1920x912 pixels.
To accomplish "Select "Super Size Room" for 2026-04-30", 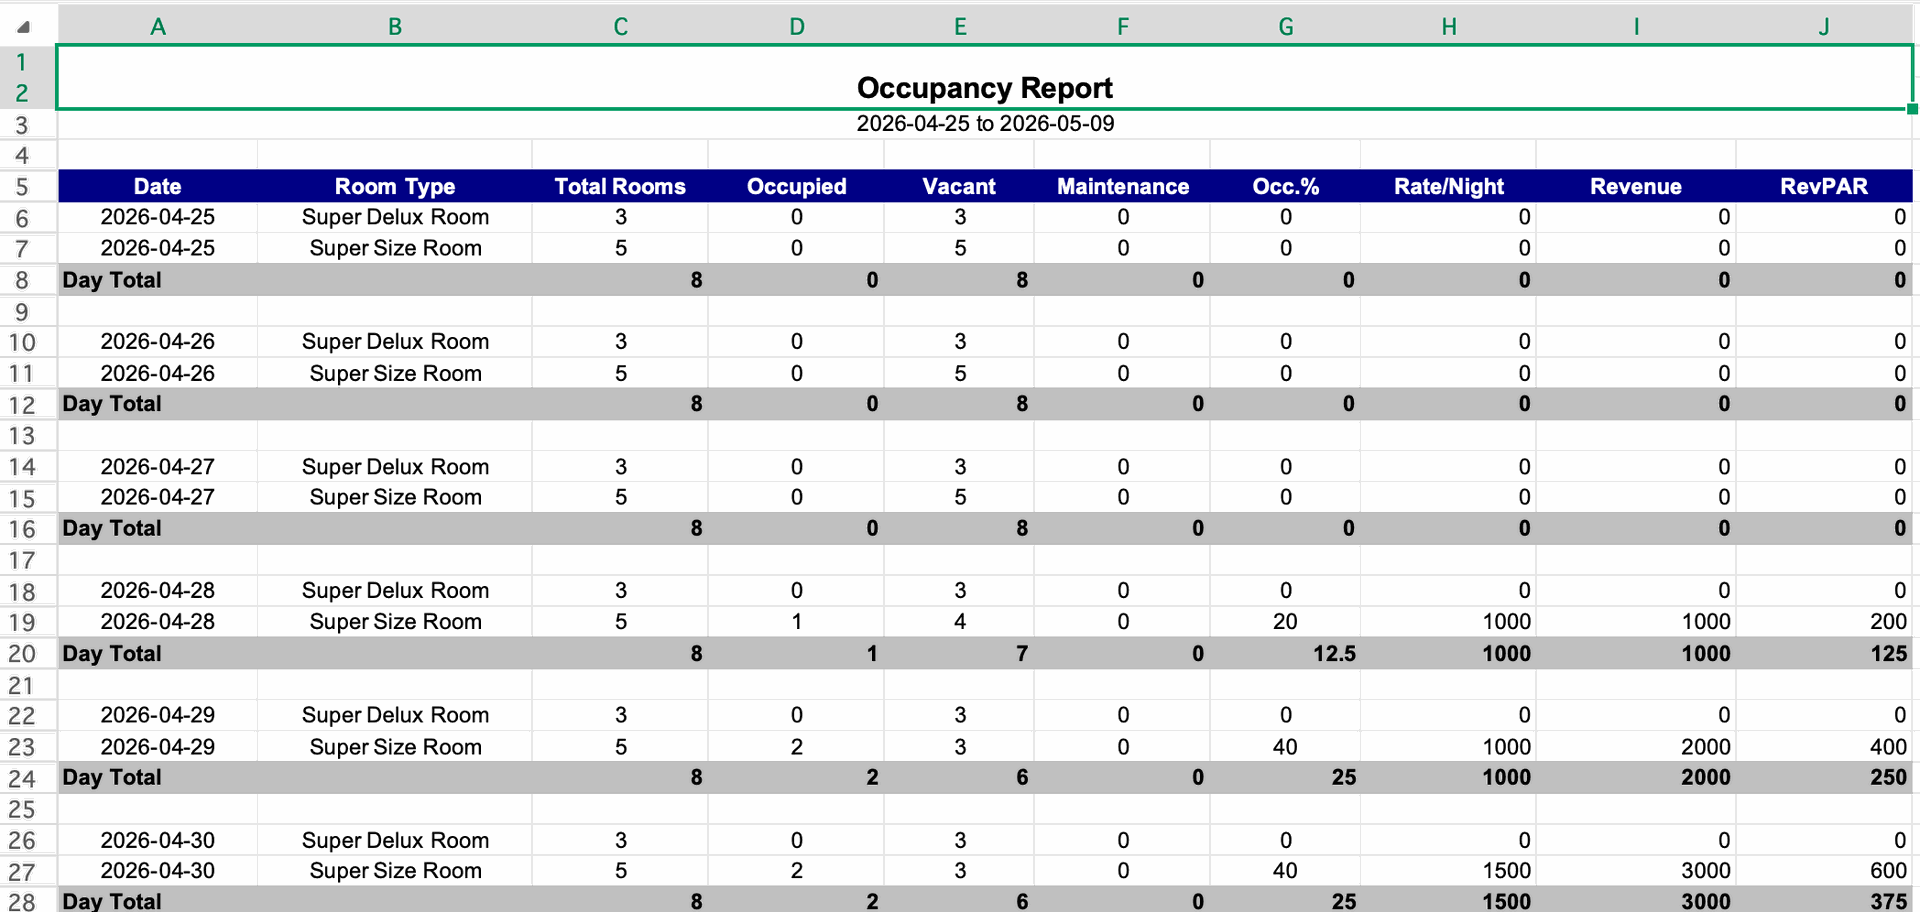I will click(x=395, y=871).
